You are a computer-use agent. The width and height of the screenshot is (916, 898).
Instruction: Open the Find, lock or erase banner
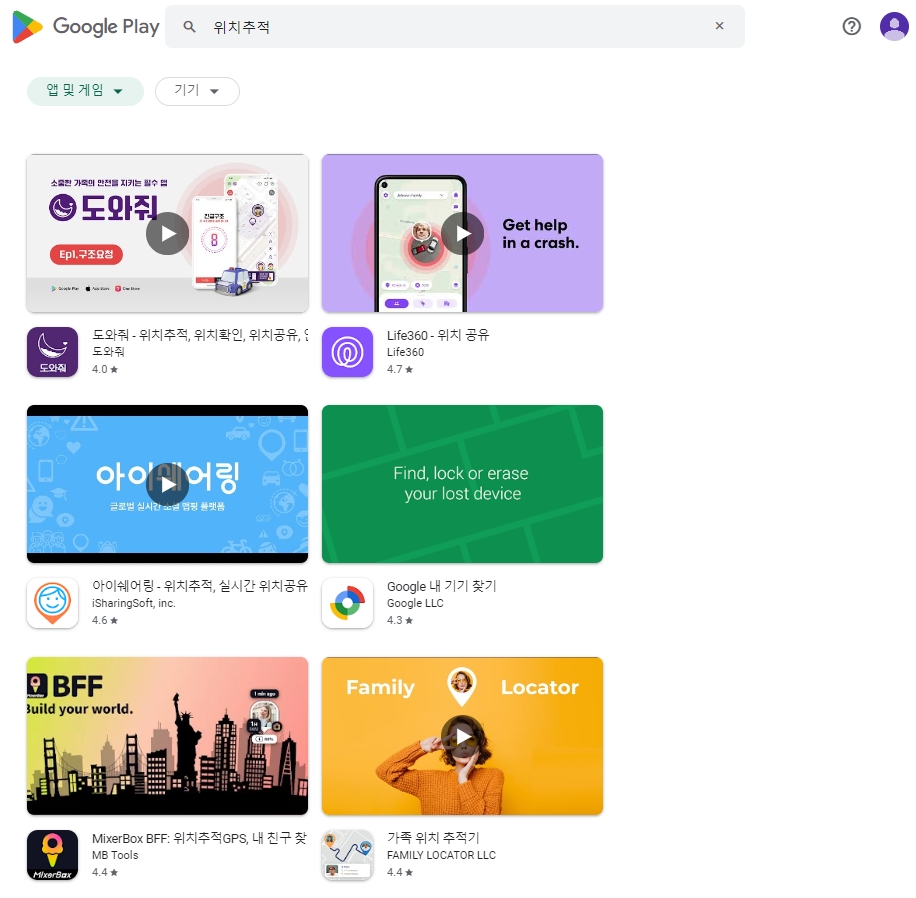click(462, 484)
